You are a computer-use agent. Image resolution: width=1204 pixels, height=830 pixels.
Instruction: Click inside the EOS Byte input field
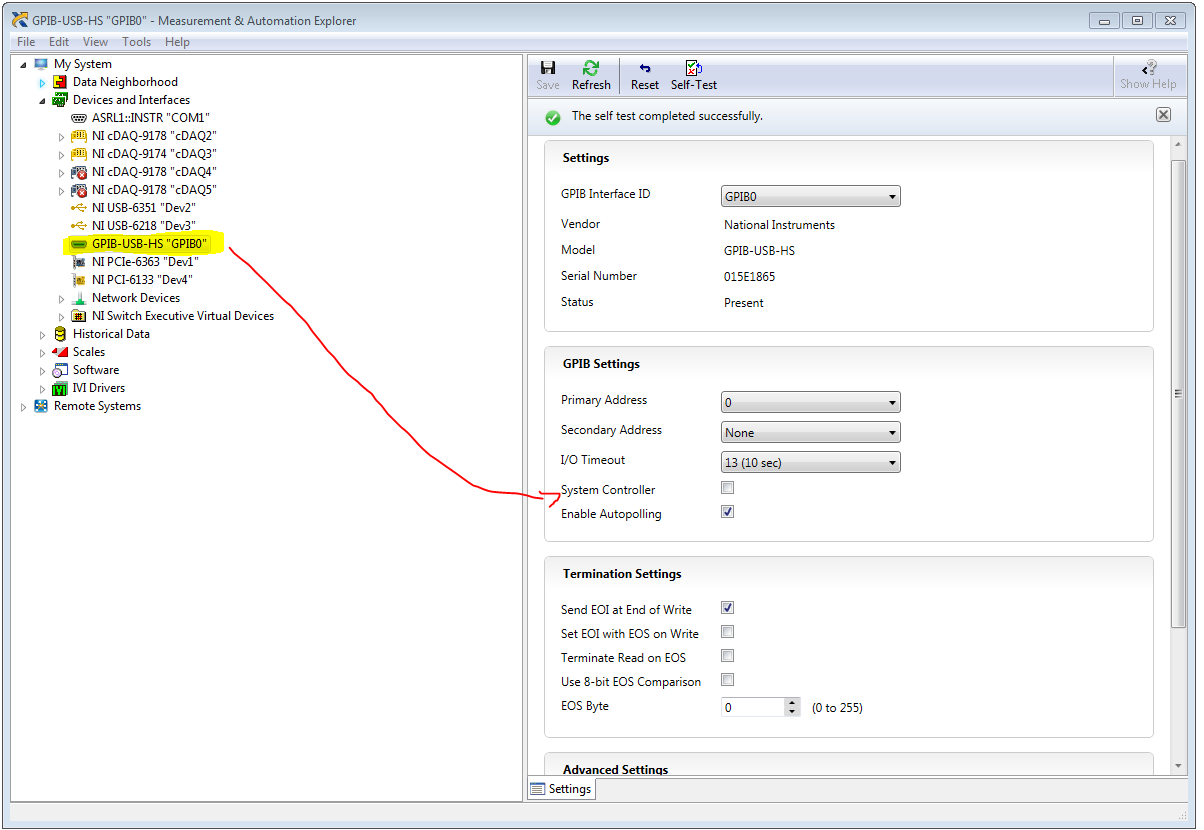[x=752, y=707]
